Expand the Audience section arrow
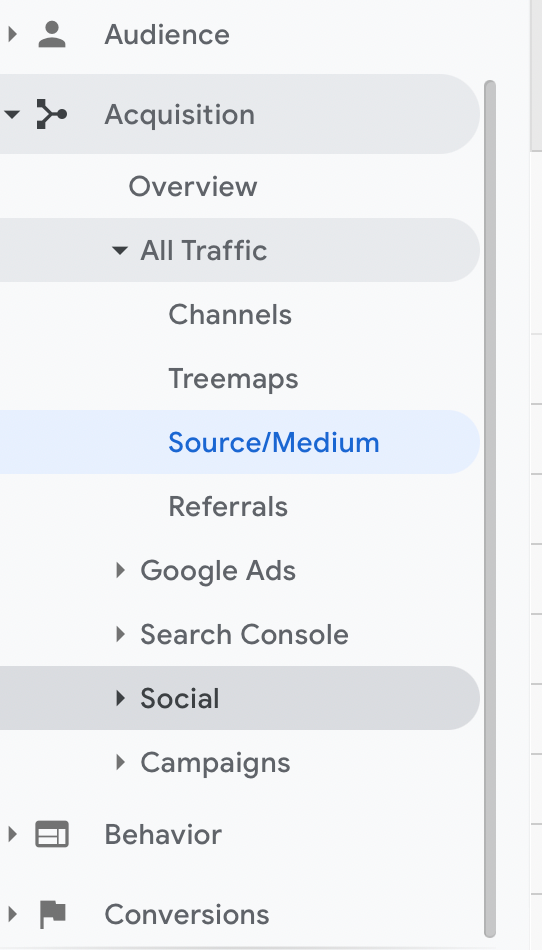The width and height of the screenshot is (542, 950). pos(12,35)
